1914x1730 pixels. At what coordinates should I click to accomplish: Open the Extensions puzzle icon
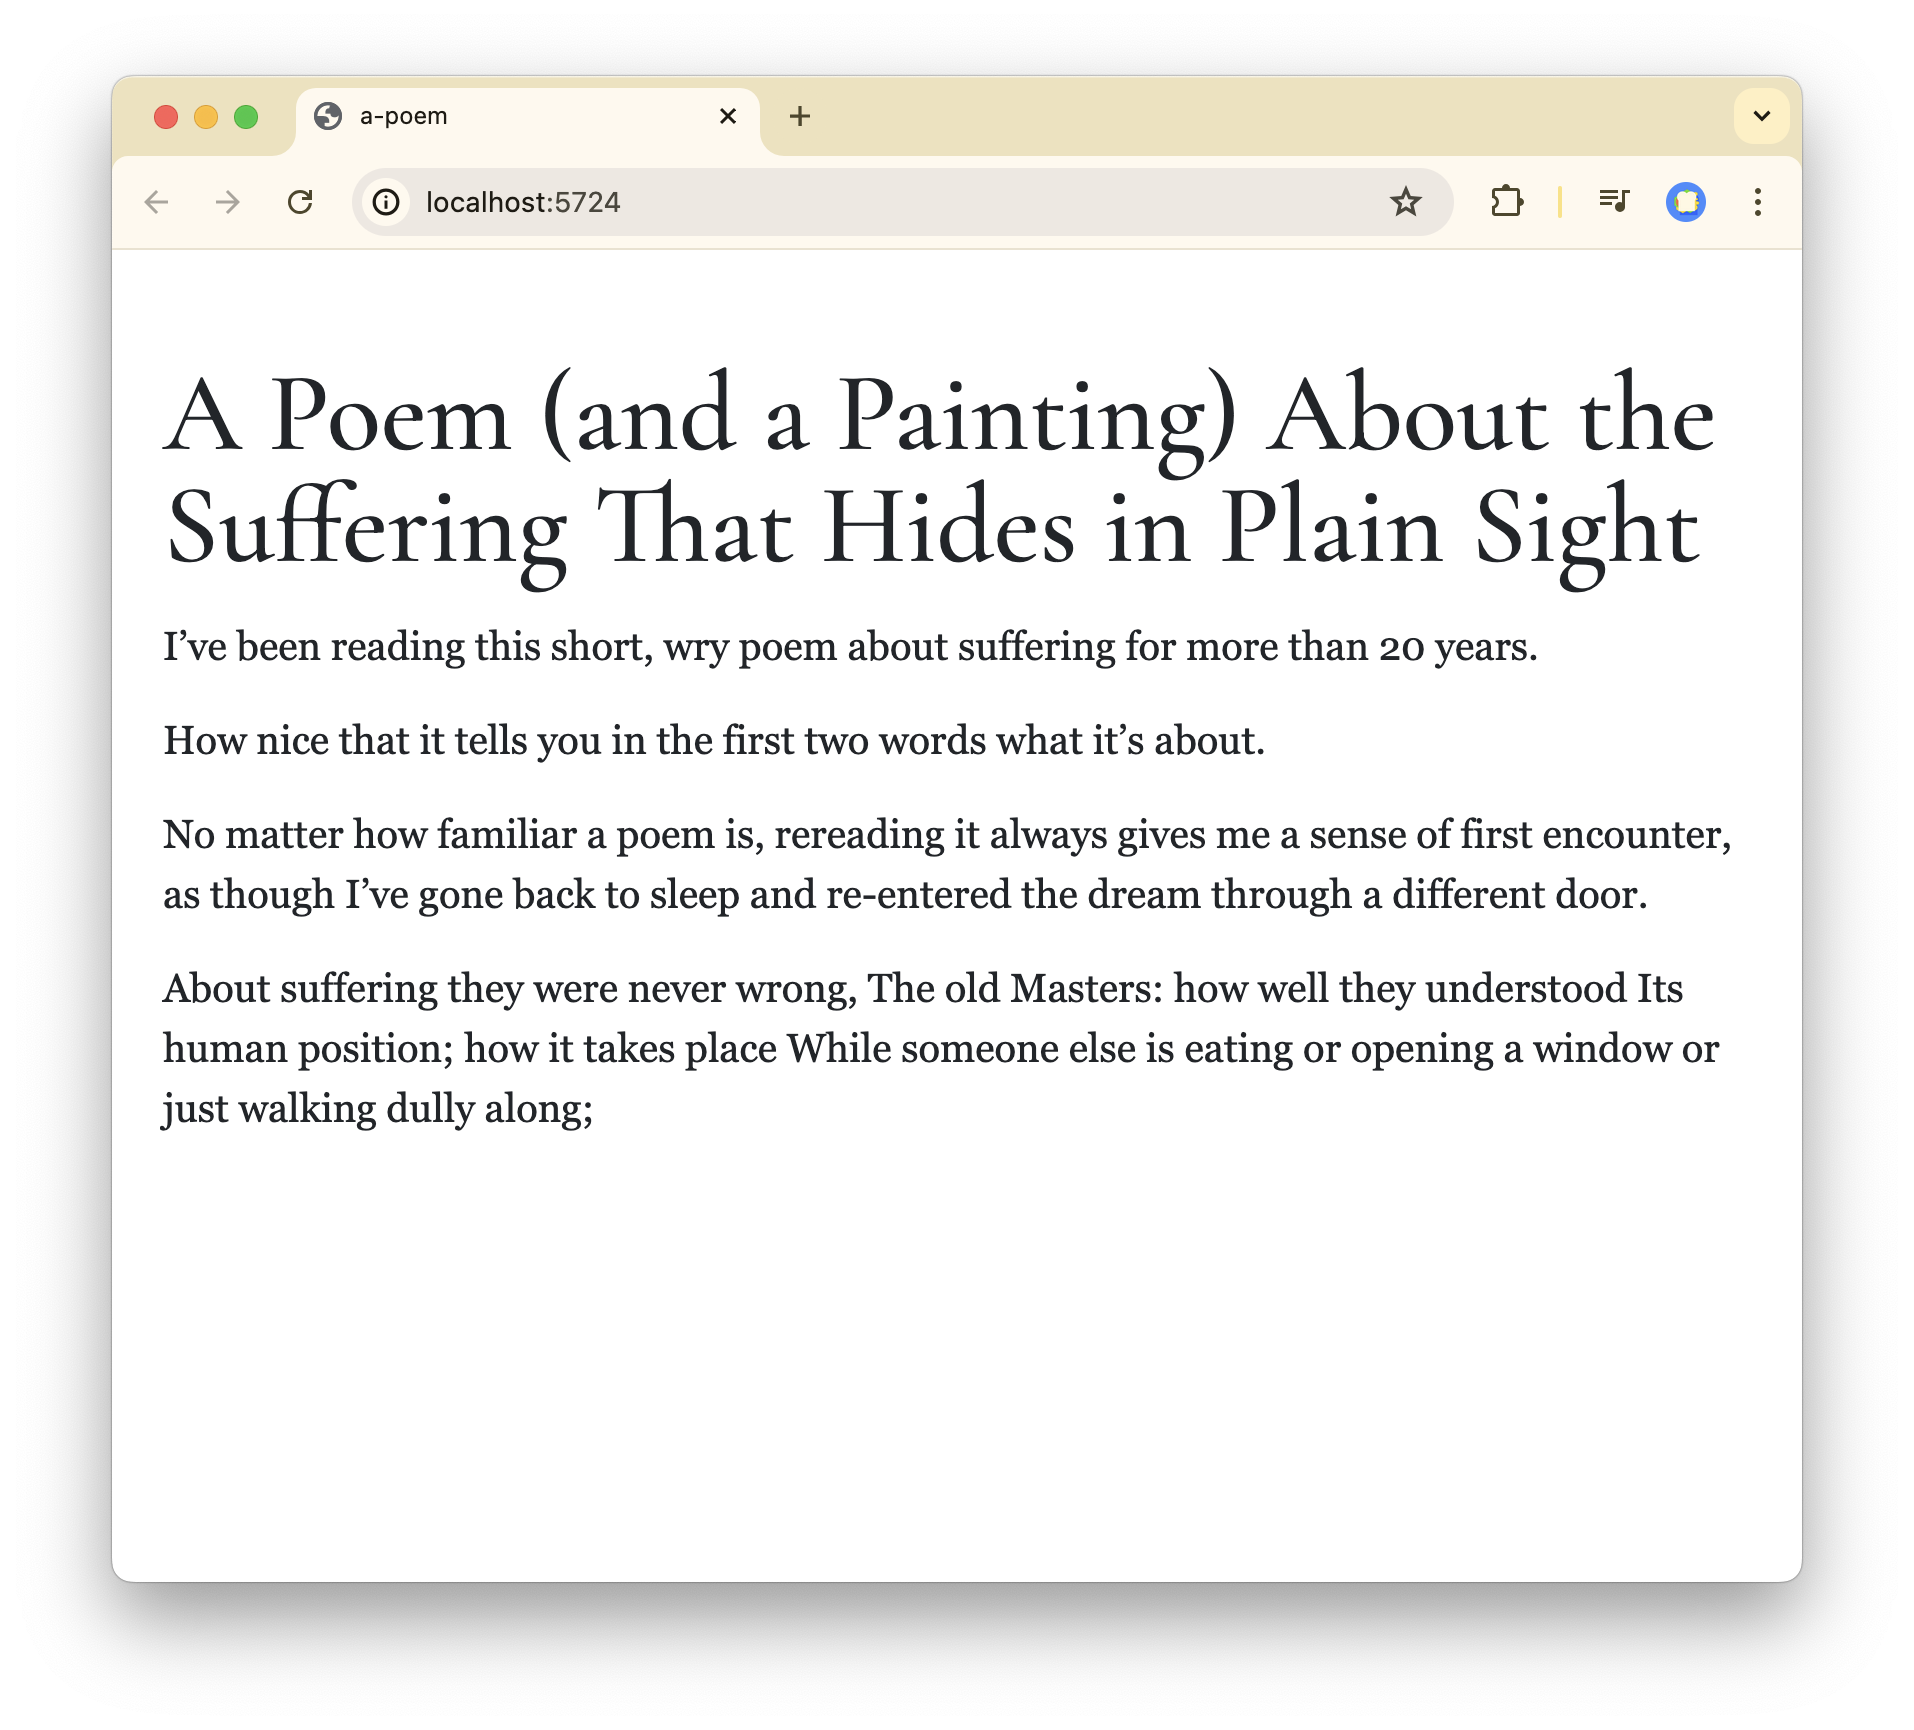(x=1506, y=203)
